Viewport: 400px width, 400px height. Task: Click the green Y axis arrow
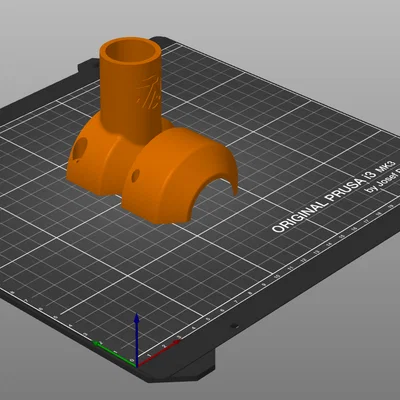(114, 354)
